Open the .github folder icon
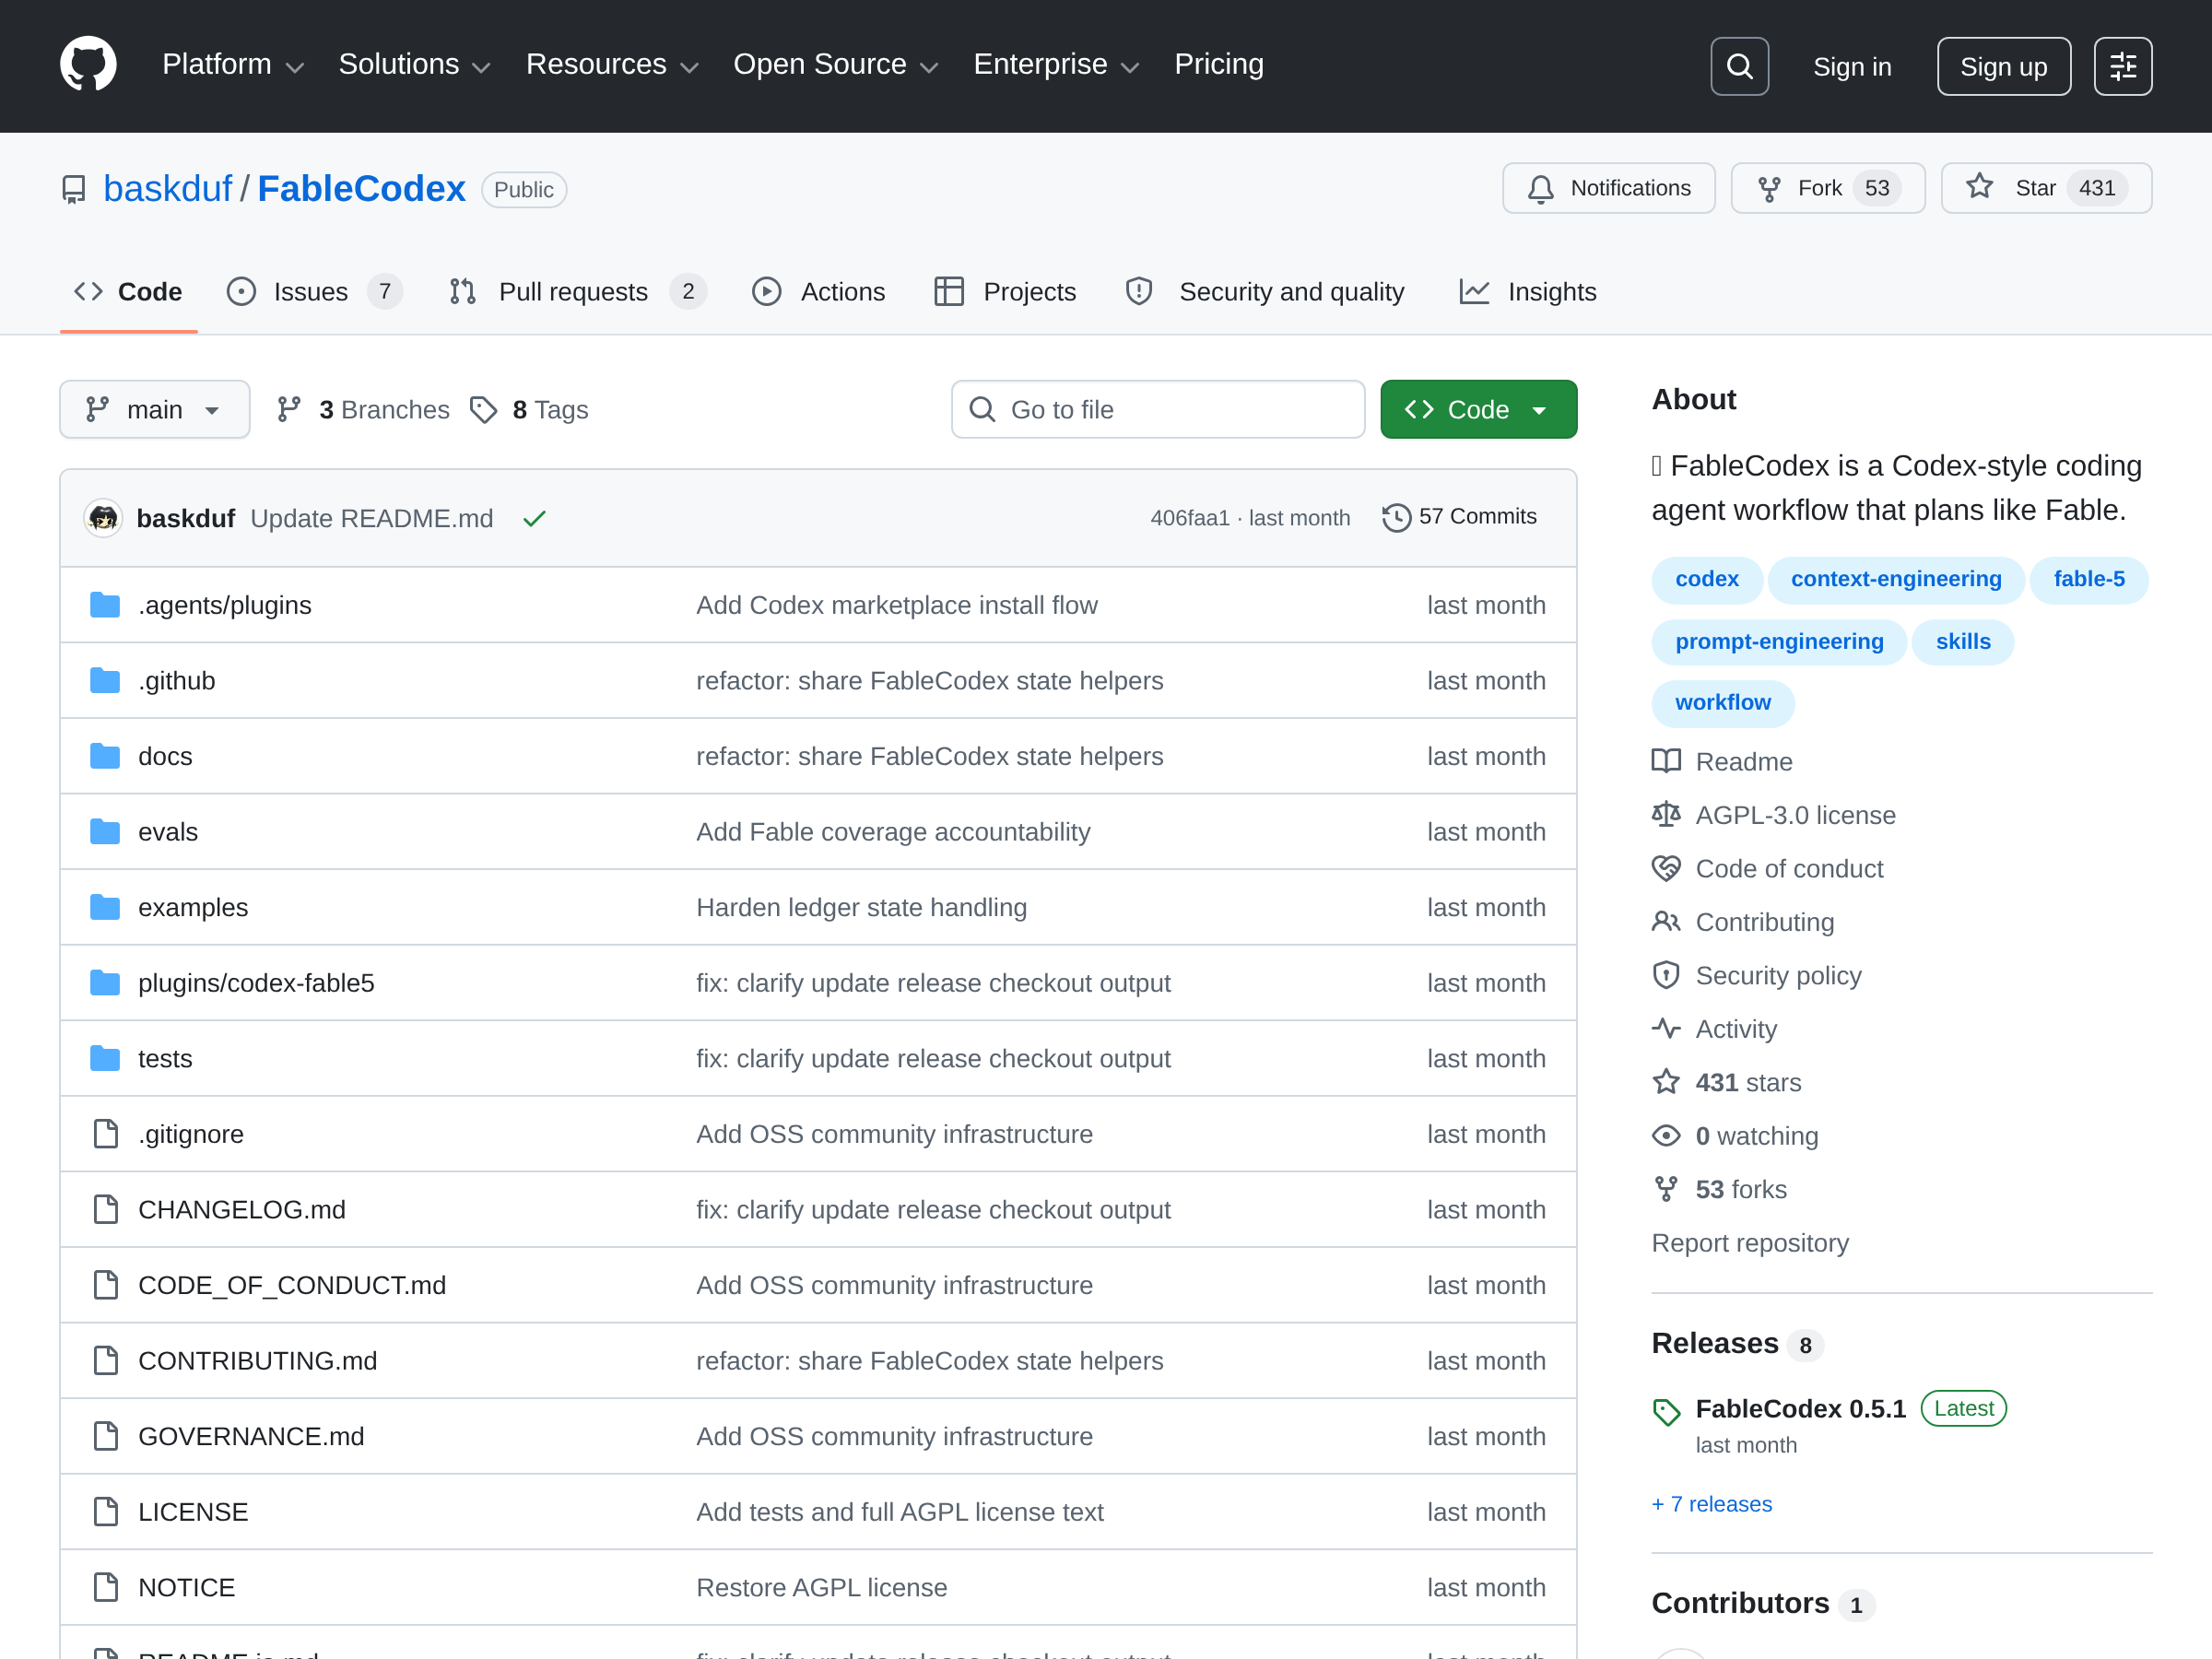Screen dimensions: 2212x1659 (x=105, y=681)
